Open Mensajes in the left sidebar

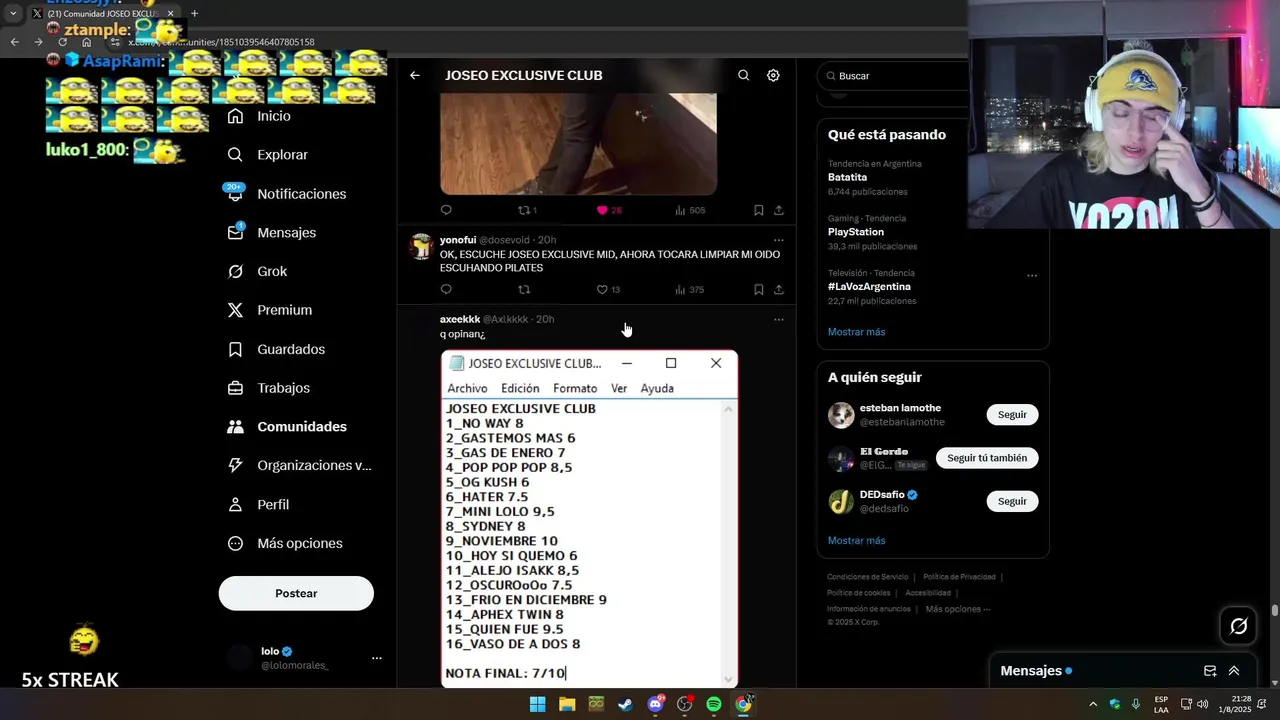[x=271, y=232]
